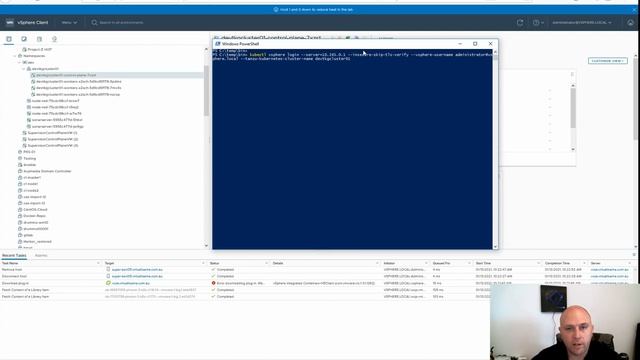Screen dimensions: 640x360
Task: Collapse the Recent Tasks bottom panel
Action: [x=634, y=255]
